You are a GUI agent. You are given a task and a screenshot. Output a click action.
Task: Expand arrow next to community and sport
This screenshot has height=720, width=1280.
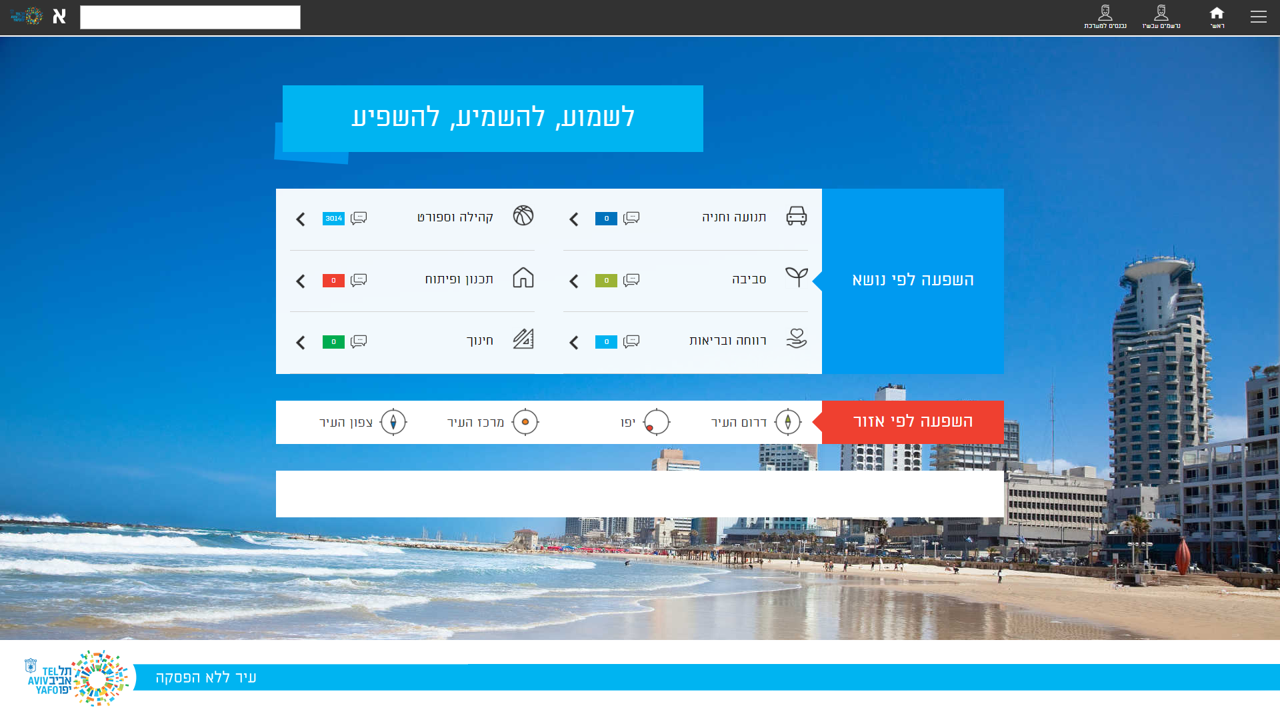click(x=301, y=219)
